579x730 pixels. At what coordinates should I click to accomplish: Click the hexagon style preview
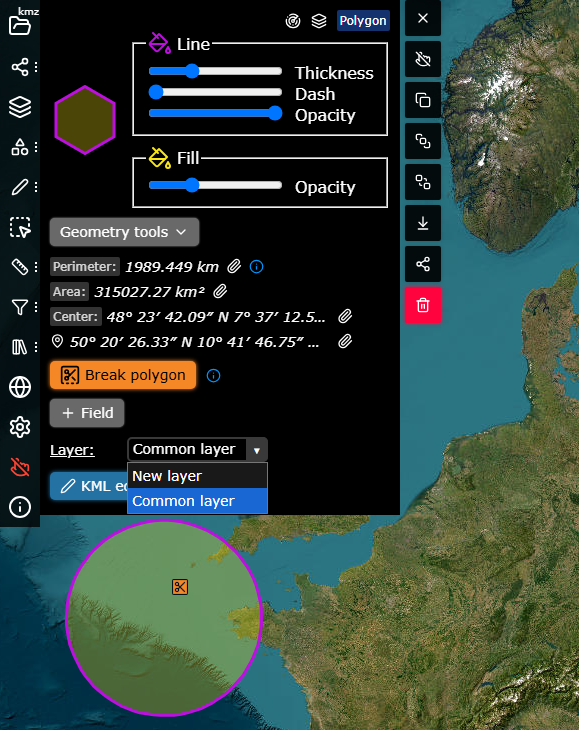[x=85, y=120]
